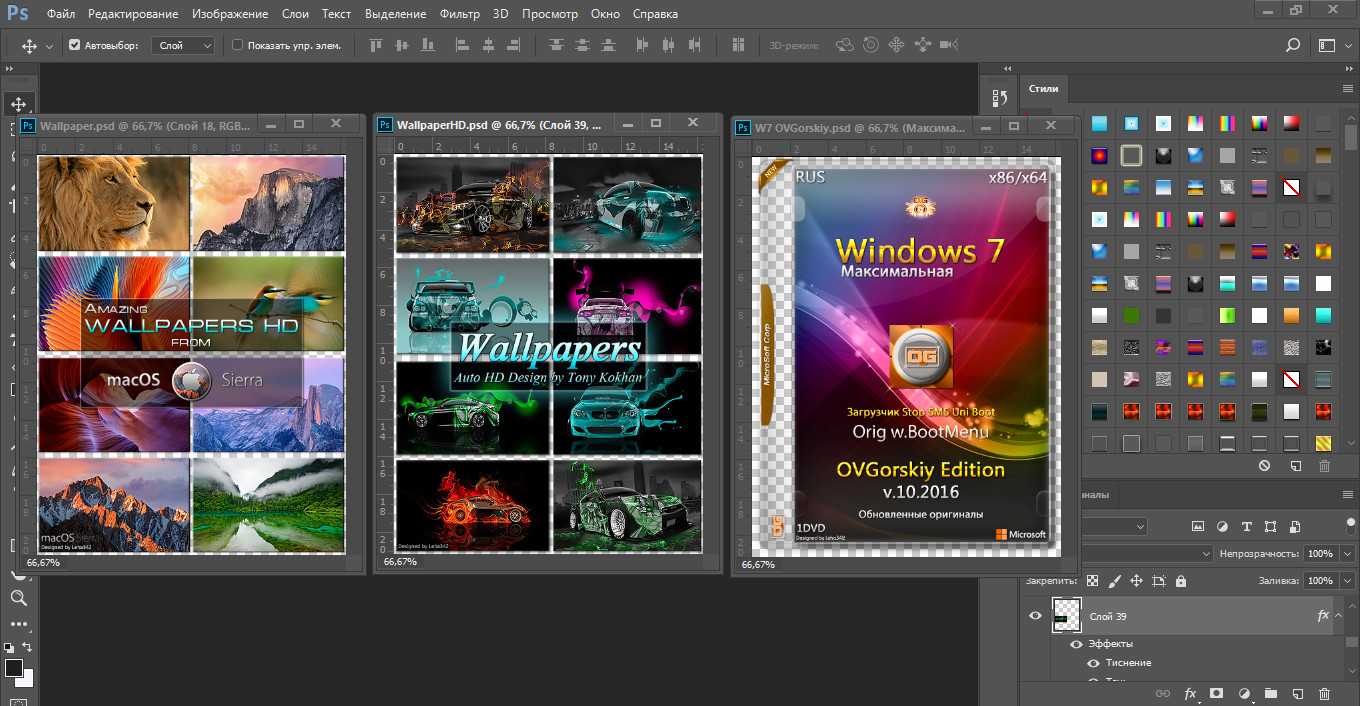Open the Фильтр menu

click(460, 14)
